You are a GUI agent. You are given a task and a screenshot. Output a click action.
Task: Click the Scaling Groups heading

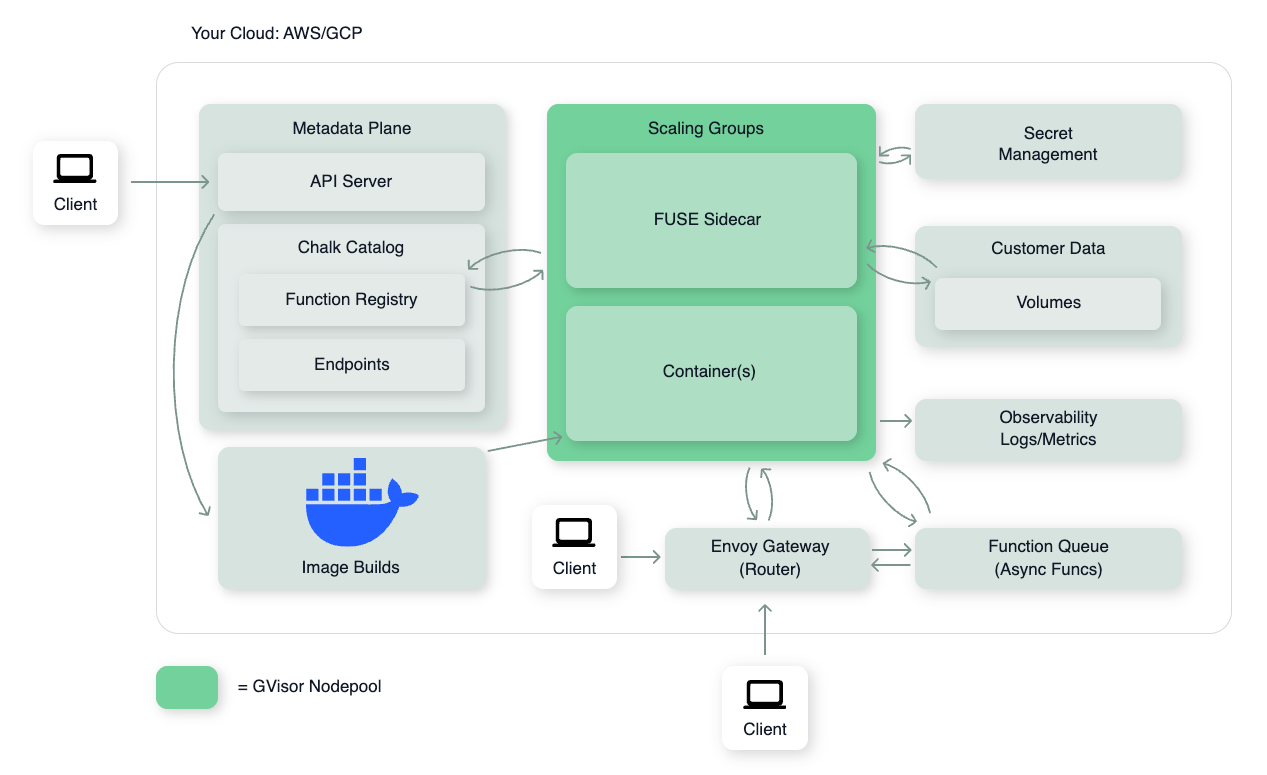tap(706, 128)
